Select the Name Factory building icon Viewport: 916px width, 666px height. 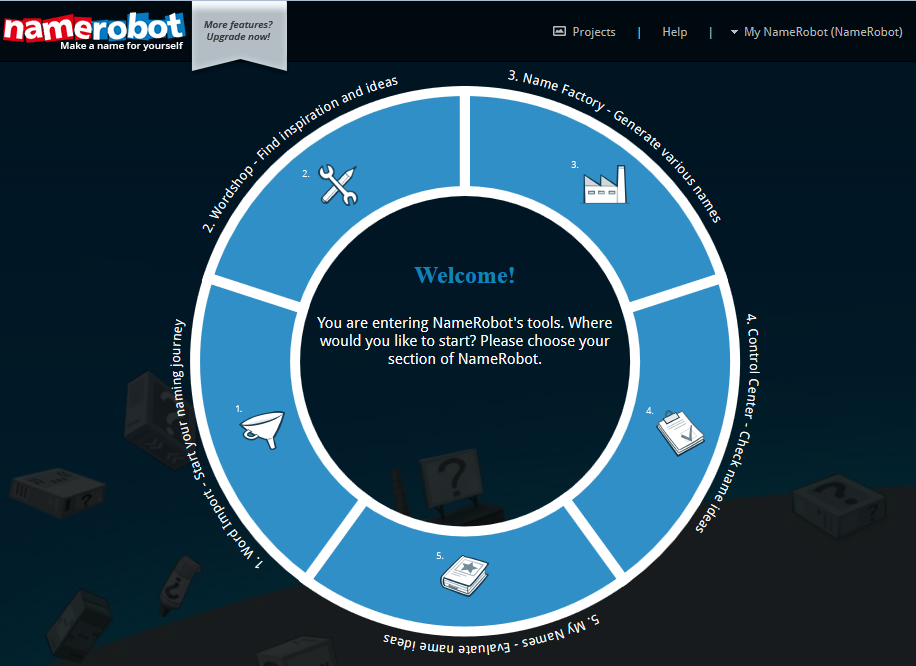pyautogui.click(x=605, y=184)
